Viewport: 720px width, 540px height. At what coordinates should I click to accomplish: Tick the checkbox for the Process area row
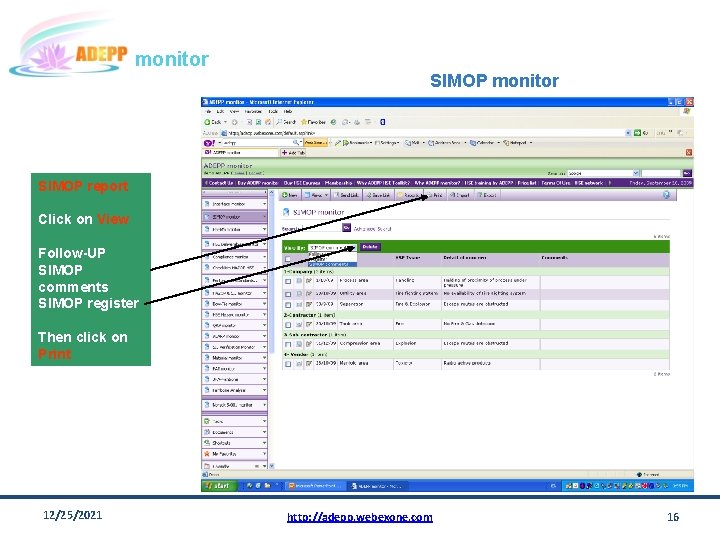click(288, 281)
